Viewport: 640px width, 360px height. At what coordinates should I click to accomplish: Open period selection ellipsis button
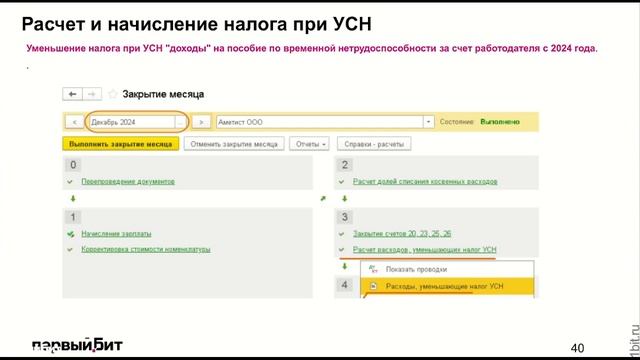point(180,122)
